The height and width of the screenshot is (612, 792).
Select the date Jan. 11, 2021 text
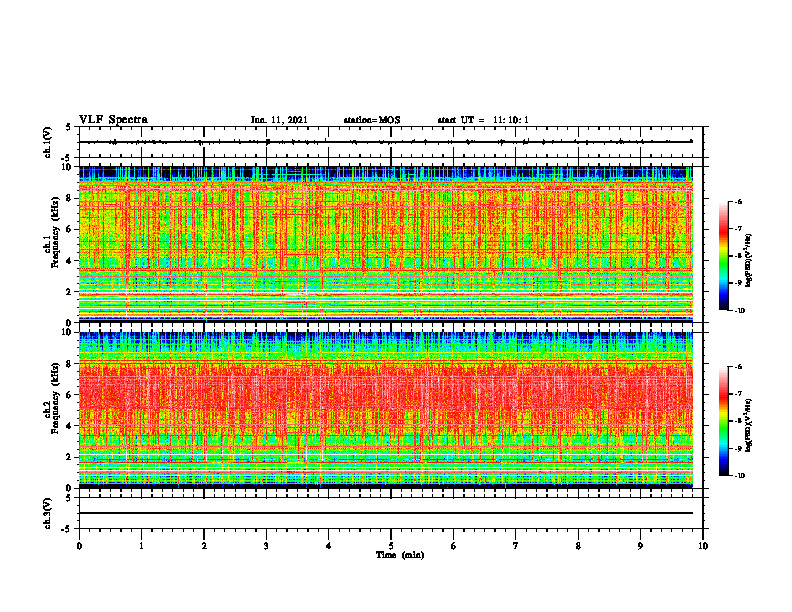point(279,120)
